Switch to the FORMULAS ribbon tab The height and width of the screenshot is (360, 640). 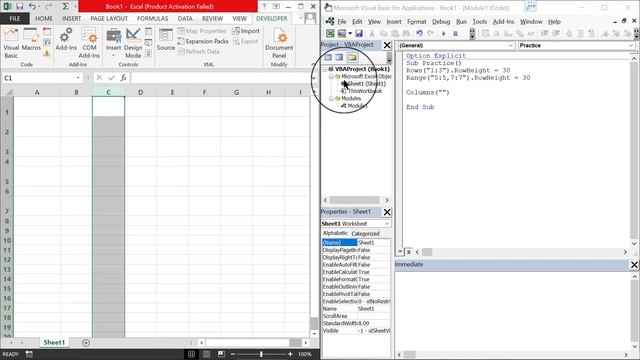click(152, 19)
